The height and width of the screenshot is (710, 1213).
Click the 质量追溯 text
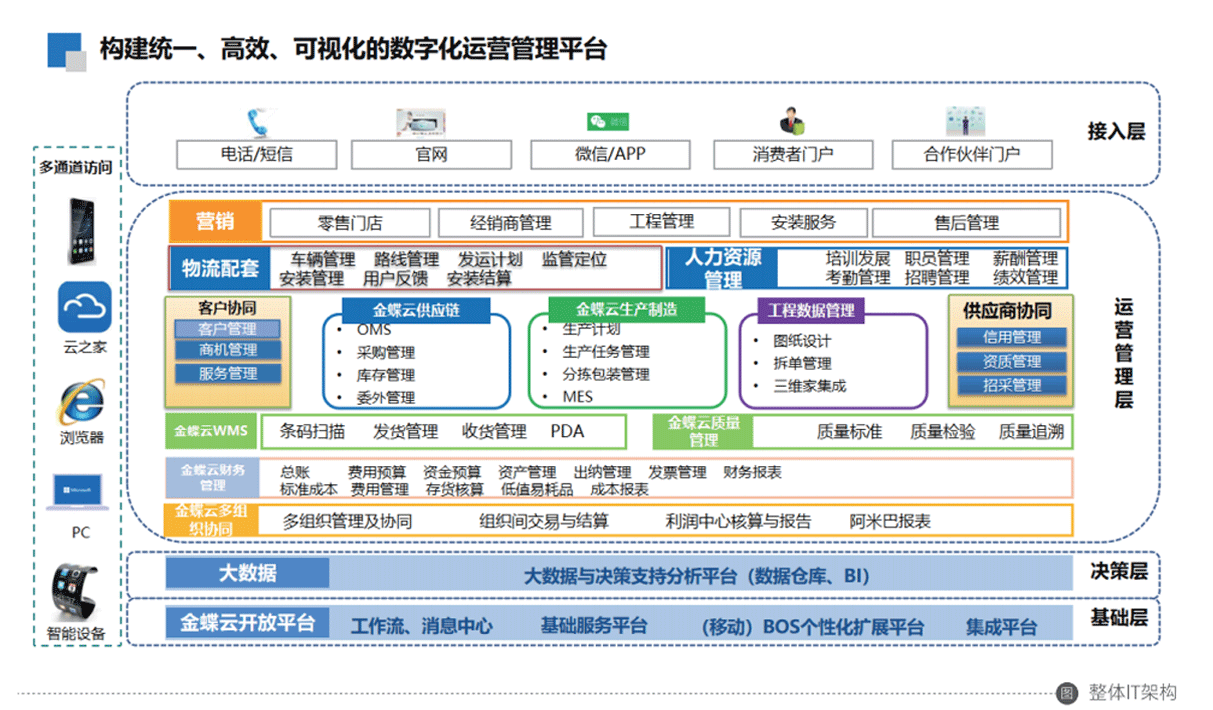[1031, 432]
